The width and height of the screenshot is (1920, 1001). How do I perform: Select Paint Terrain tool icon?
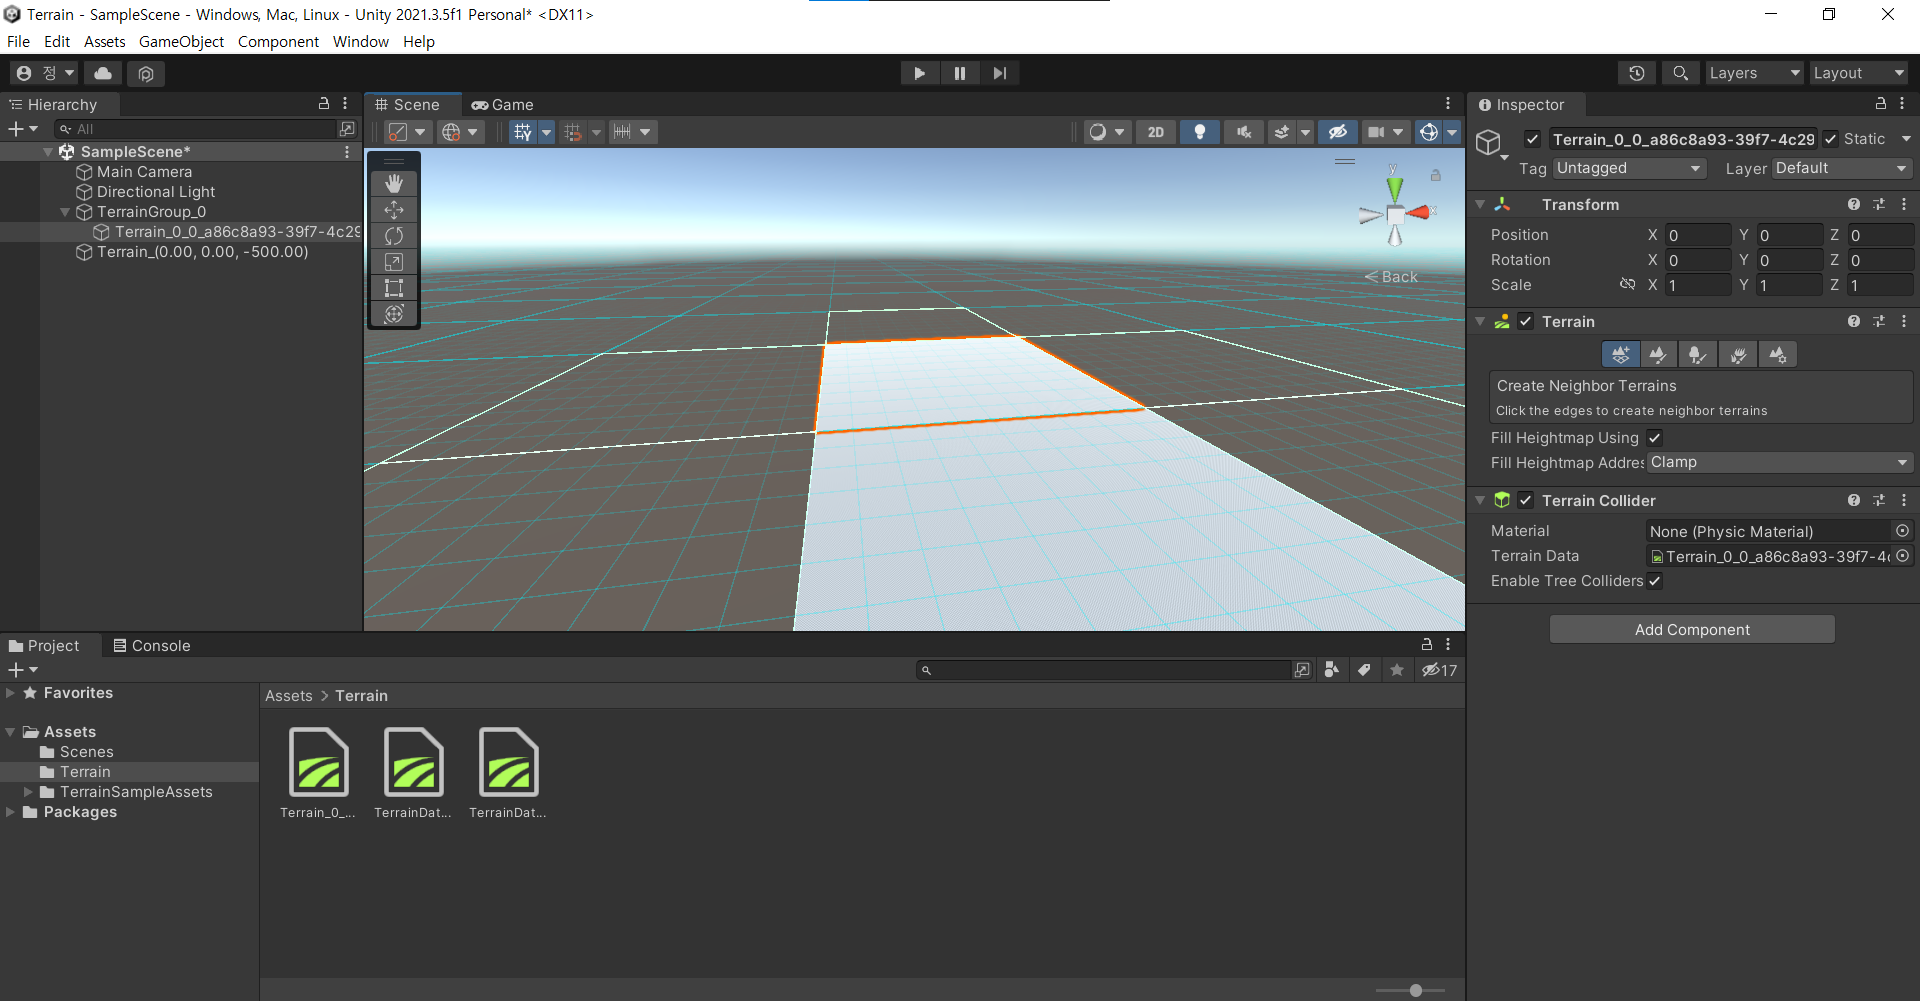1659,354
